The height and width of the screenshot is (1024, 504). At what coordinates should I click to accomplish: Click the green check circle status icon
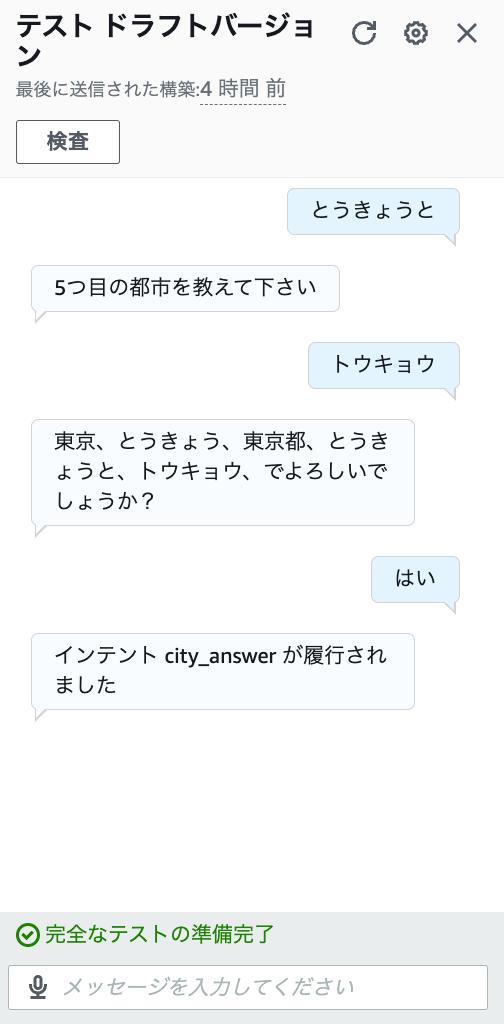coord(27,935)
